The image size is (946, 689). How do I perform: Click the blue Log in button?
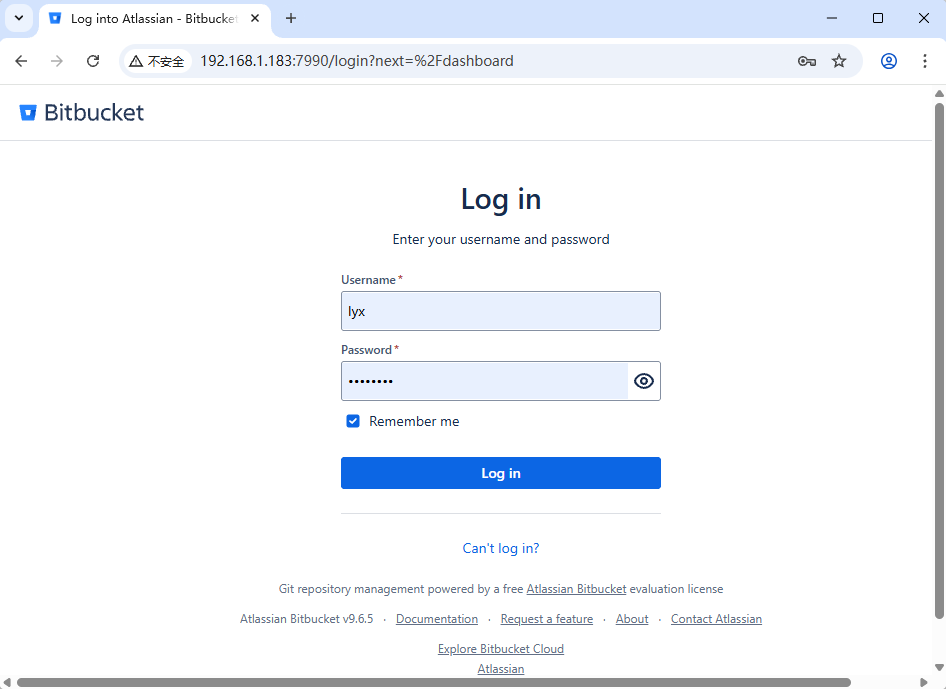point(501,473)
